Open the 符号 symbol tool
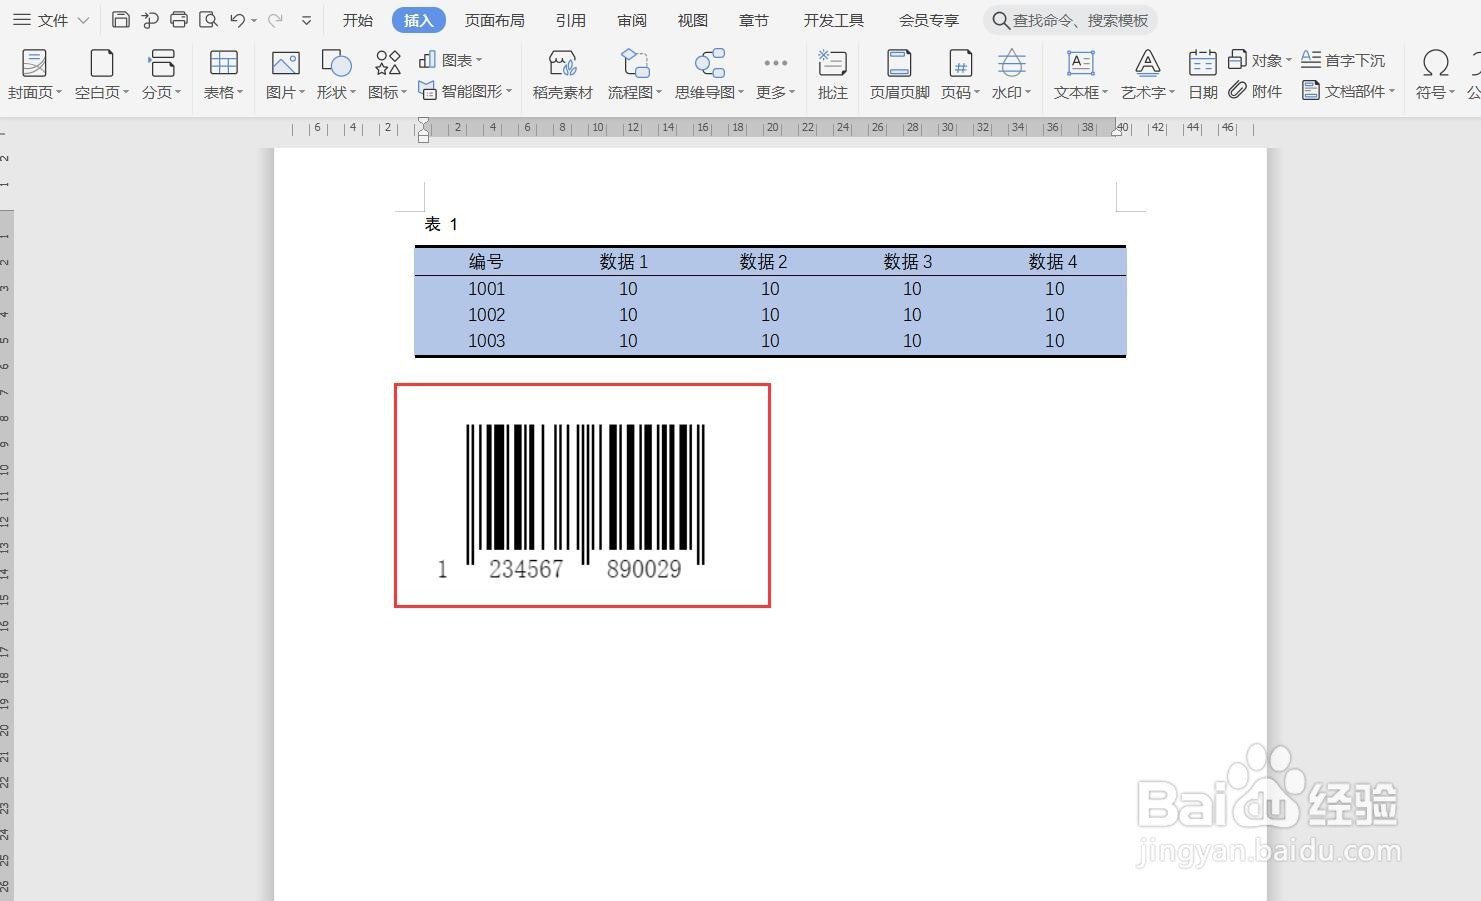This screenshot has height=901, width=1481. pyautogui.click(x=1435, y=74)
